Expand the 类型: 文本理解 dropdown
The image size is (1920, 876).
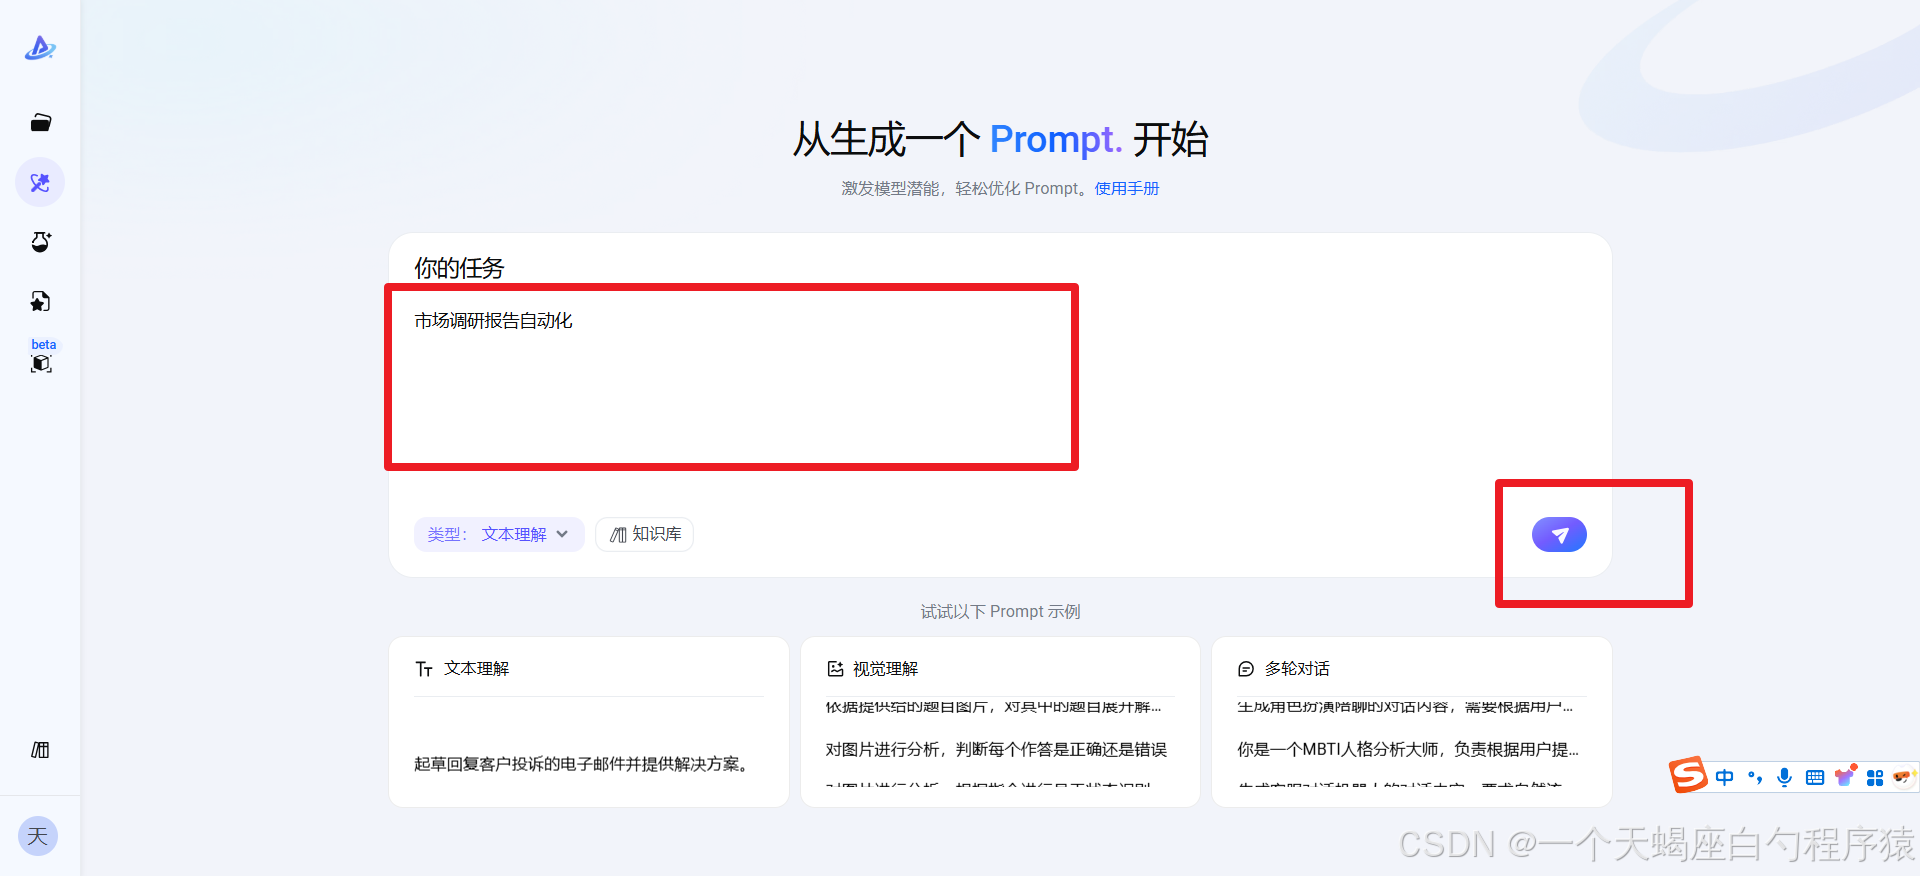point(499,534)
